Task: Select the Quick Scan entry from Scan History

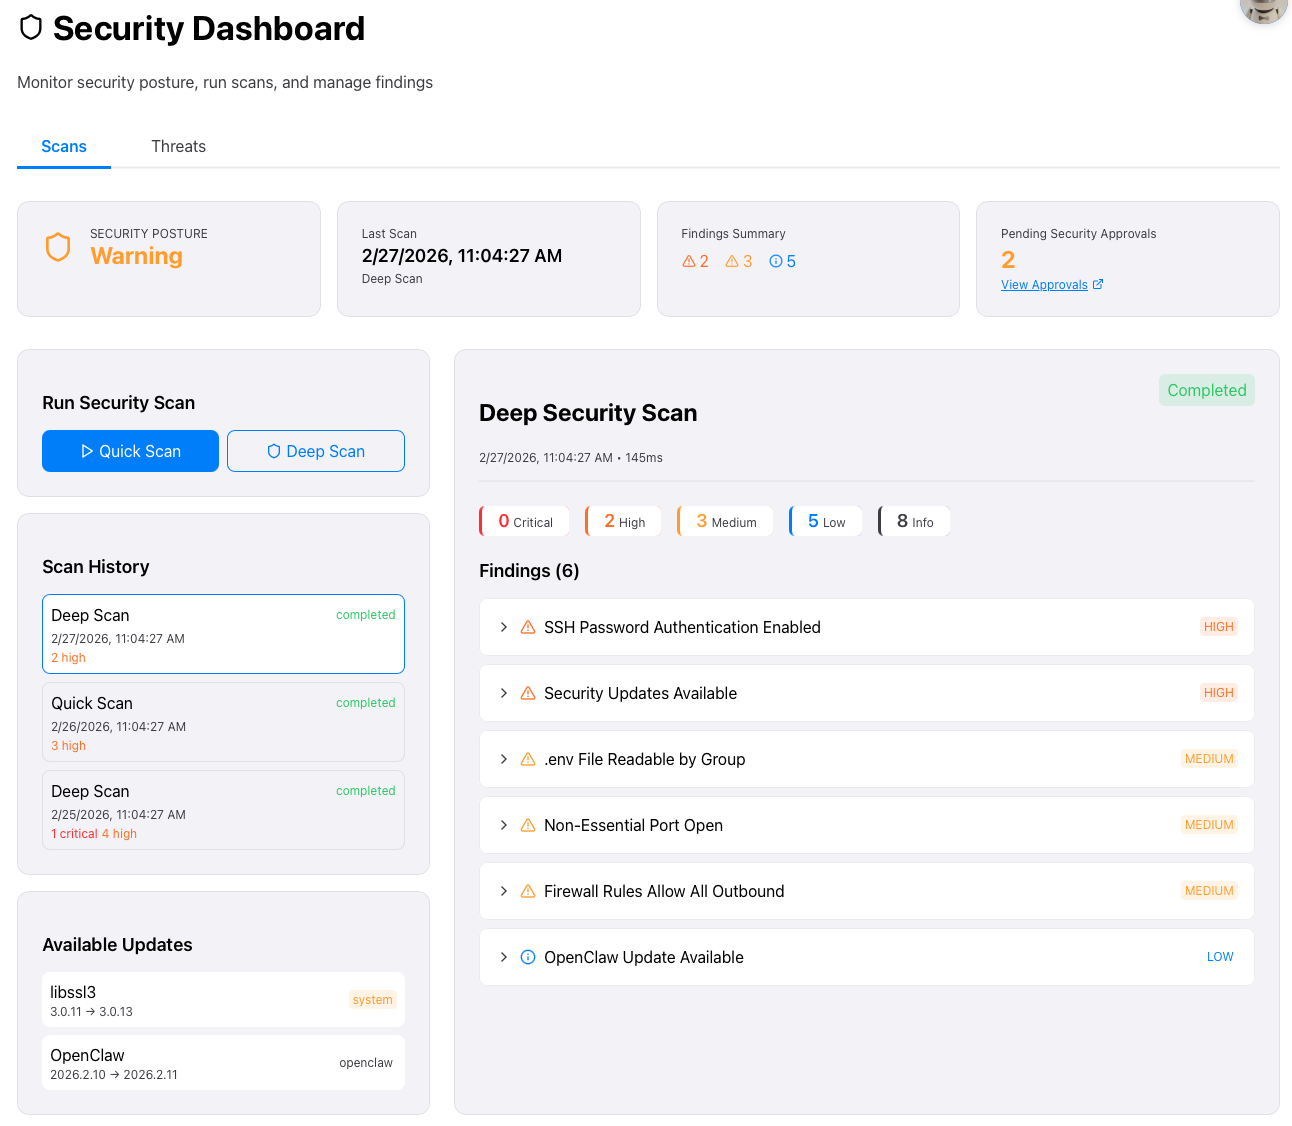Action: coord(222,722)
